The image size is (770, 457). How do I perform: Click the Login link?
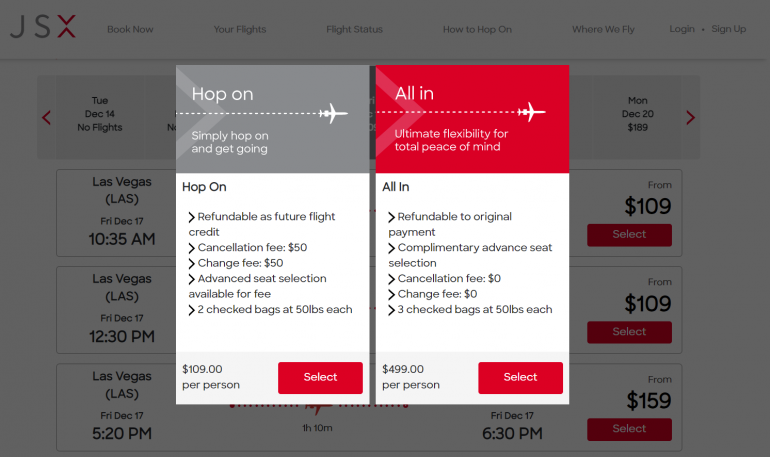(682, 29)
